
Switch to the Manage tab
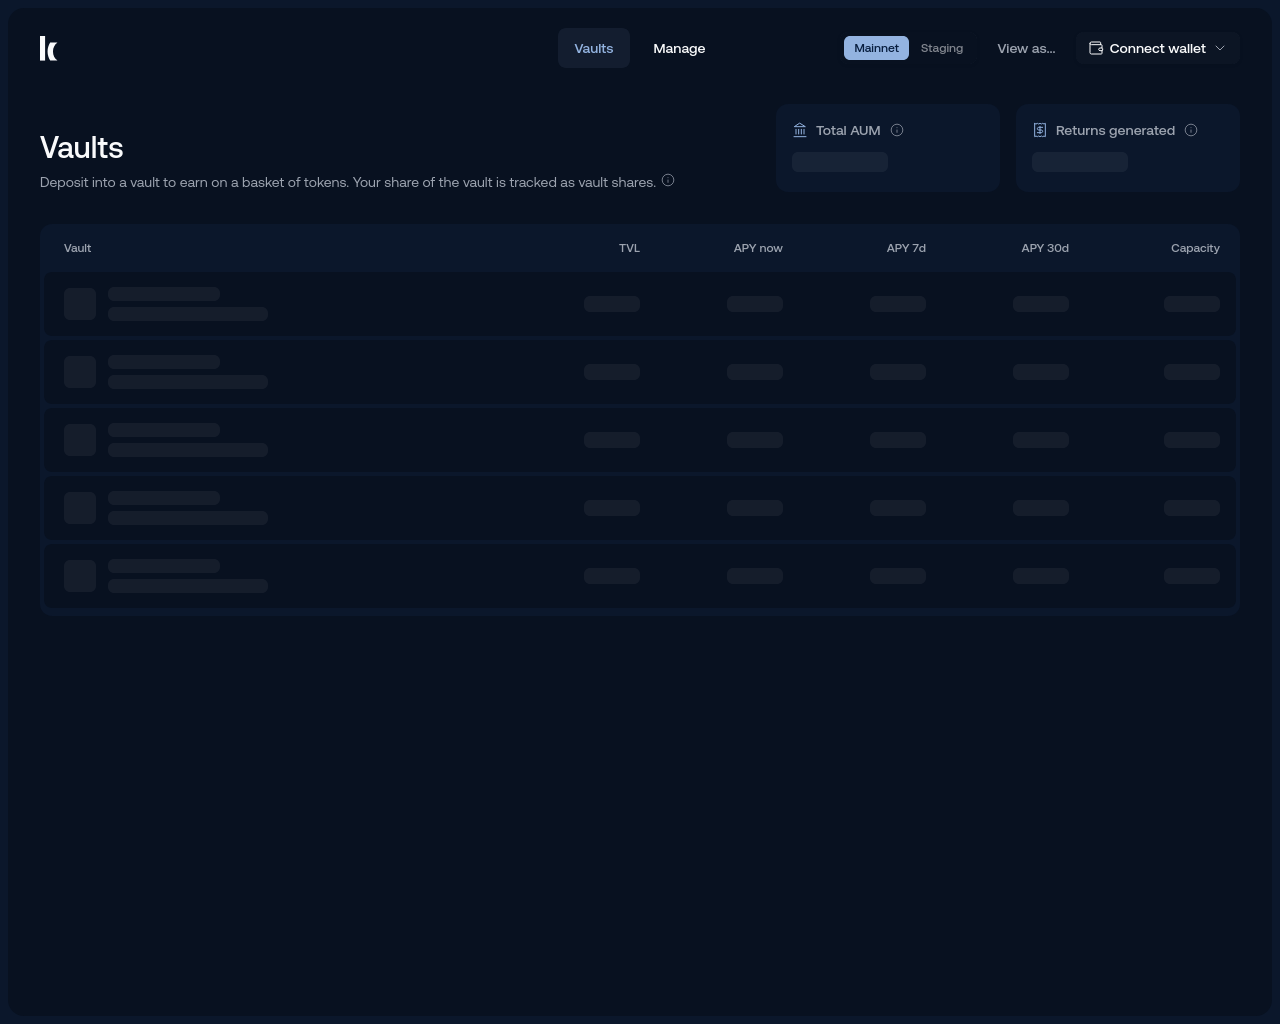point(679,48)
